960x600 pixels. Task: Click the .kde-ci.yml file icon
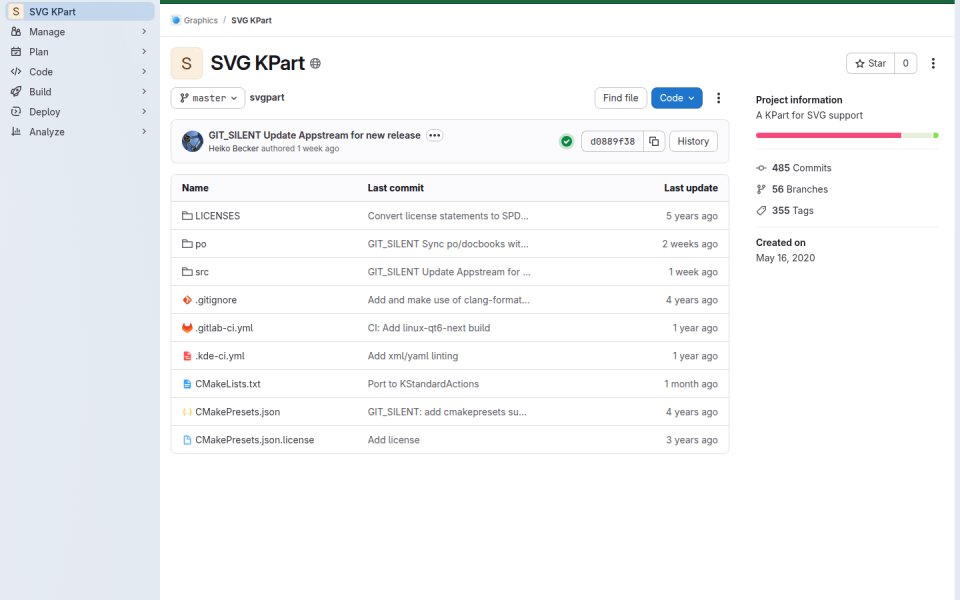pos(187,356)
